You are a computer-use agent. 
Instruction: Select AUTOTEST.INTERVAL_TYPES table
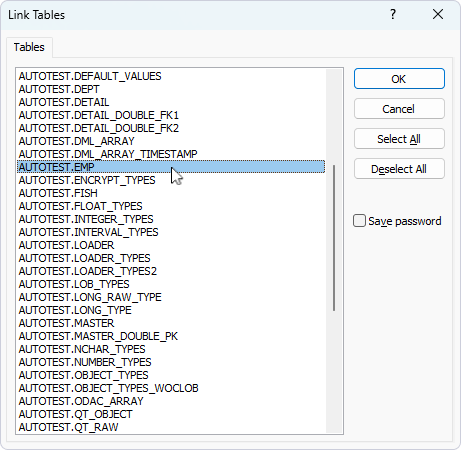tap(171, 232)
